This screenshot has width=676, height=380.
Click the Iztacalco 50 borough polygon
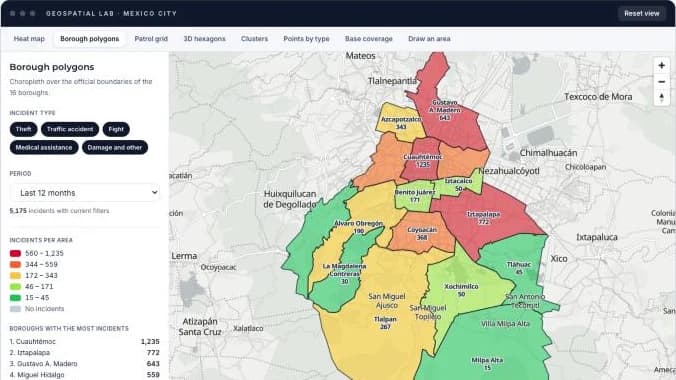[x=458, y=185]
